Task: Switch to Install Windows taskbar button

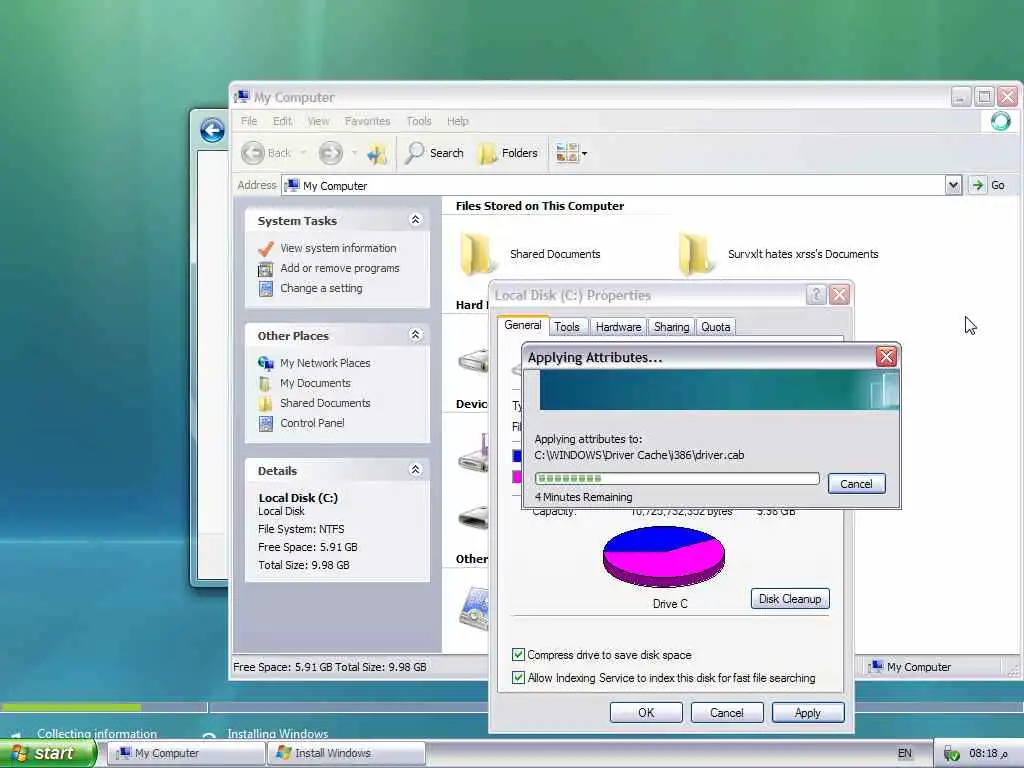Action: point(346,753)
